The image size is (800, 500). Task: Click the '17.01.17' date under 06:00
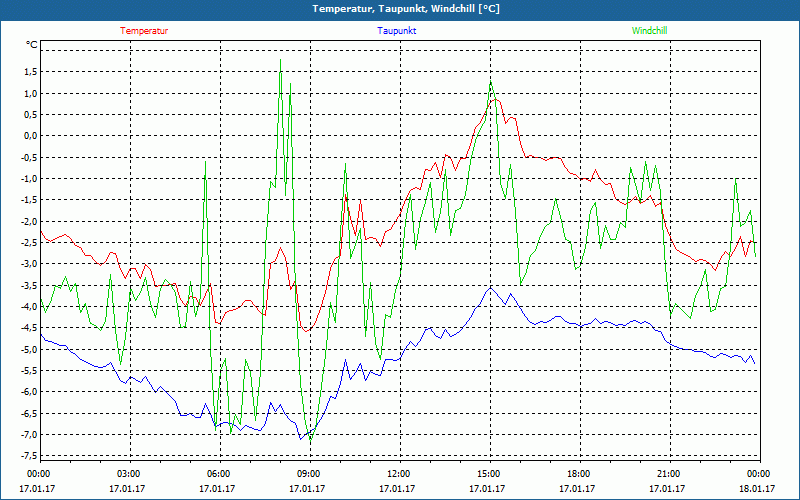pyautogui.click(x=217, y=488)
